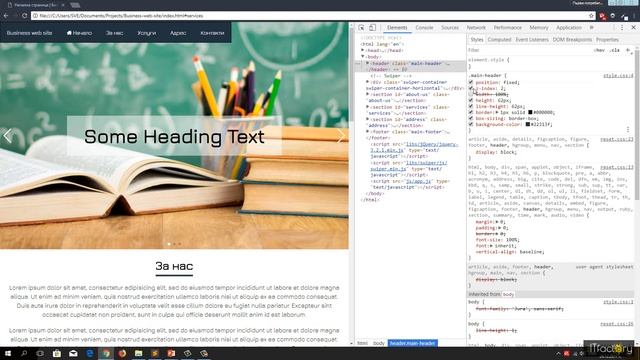640x360 pixels.
Task: Click the Контакти navigation link
Action: pos(212,33)
